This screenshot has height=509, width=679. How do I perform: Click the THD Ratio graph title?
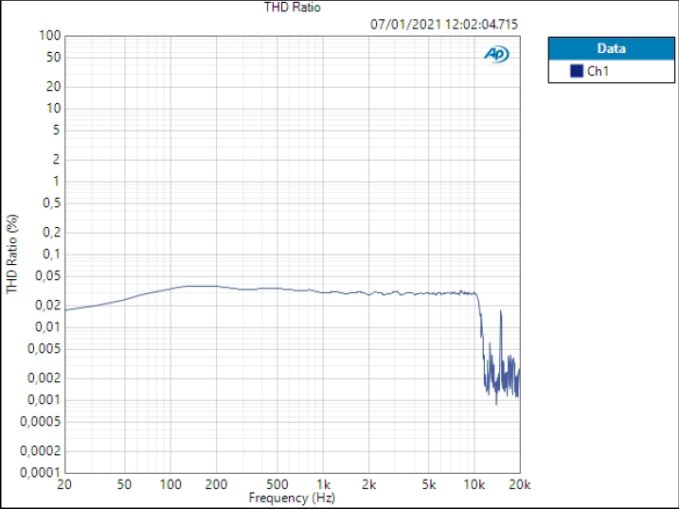[292, 7]
